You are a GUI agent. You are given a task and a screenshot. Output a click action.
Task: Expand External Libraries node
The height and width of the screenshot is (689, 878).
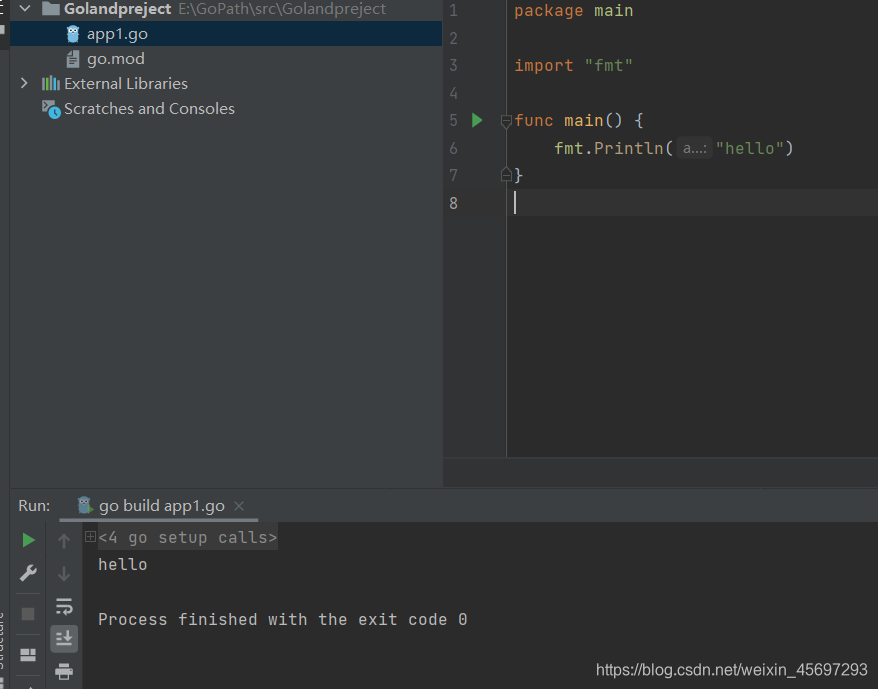24,83
